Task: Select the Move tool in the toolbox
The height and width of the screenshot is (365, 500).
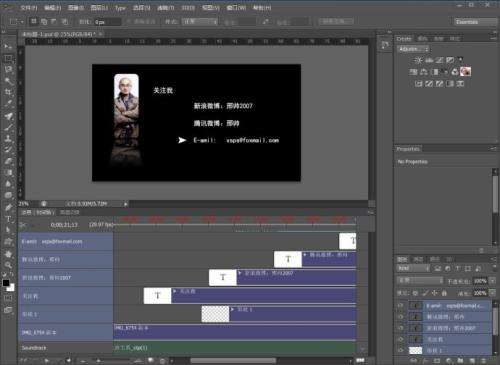Action: pyautogui.click(x=7, y=46)
